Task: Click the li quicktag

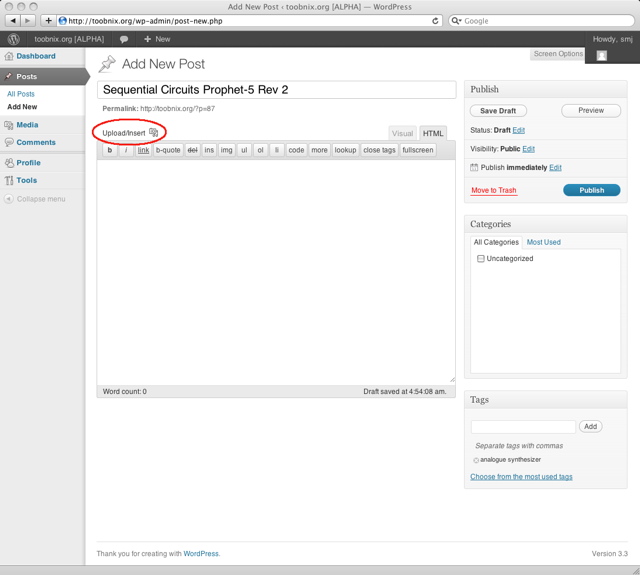Action: pos(276,150)
